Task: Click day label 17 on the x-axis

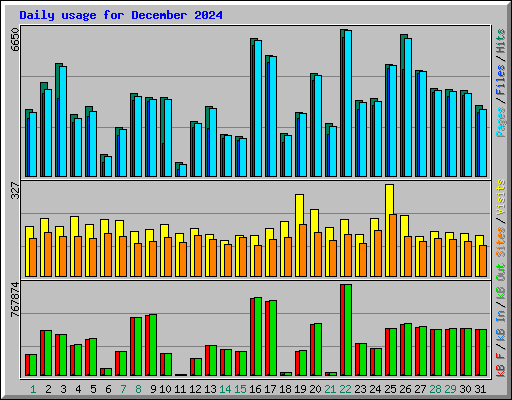Action: click(270, 389)
